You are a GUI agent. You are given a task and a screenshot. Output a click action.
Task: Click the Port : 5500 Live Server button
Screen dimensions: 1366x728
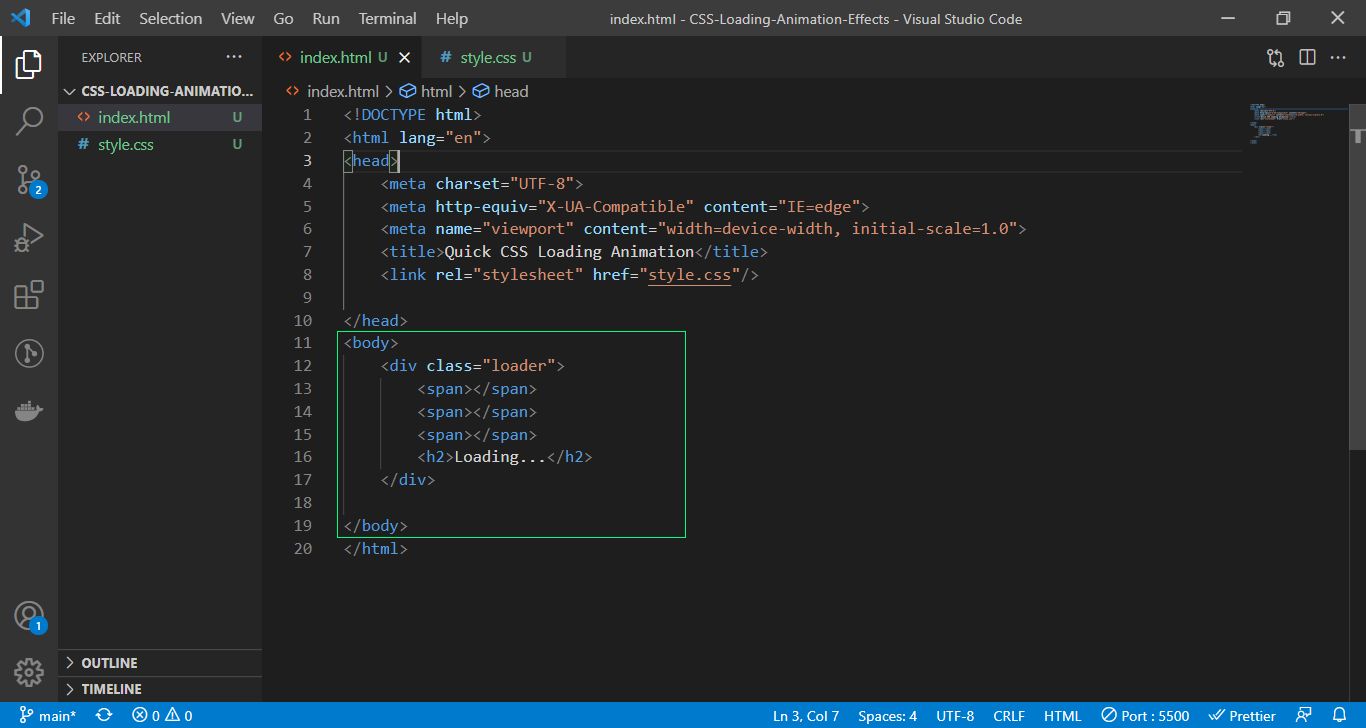coord(1145,715)
